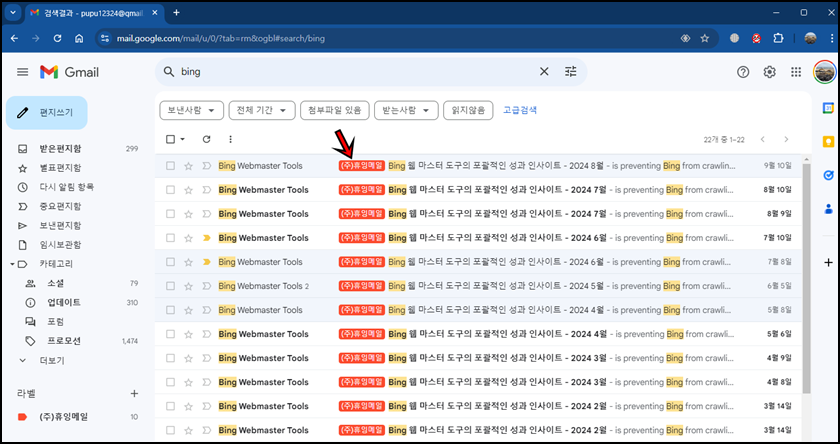Click the Gmail logo
The image size is (840, 444).
point(69,72)
